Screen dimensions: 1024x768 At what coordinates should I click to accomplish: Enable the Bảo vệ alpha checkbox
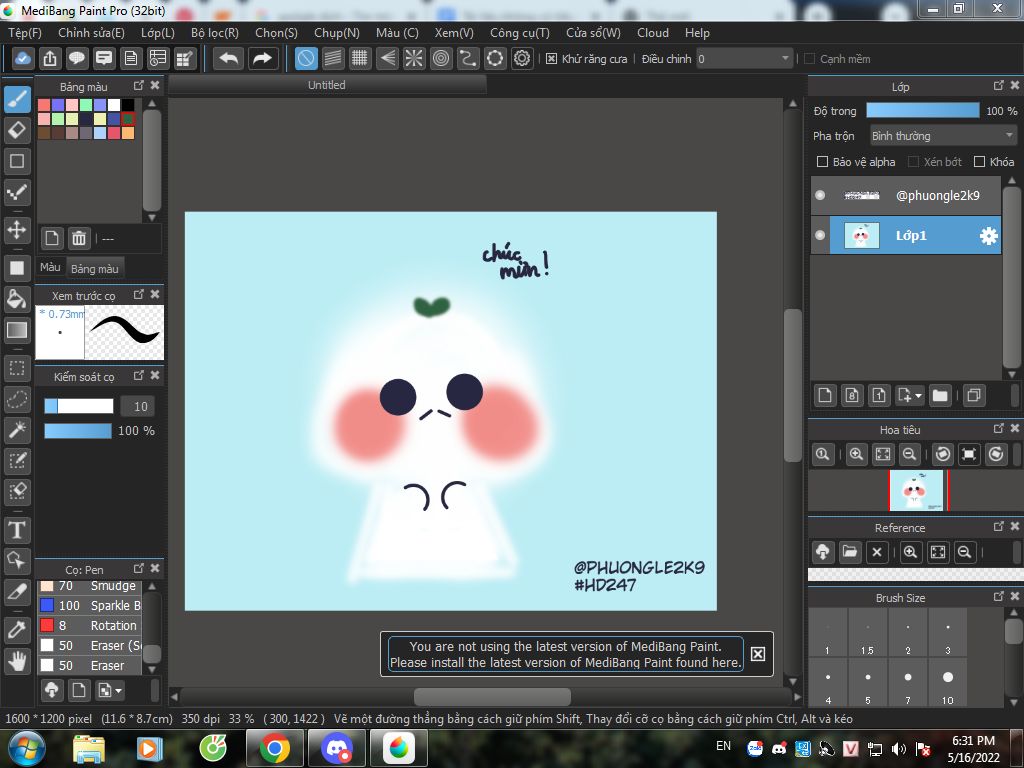tap(822, 161)
